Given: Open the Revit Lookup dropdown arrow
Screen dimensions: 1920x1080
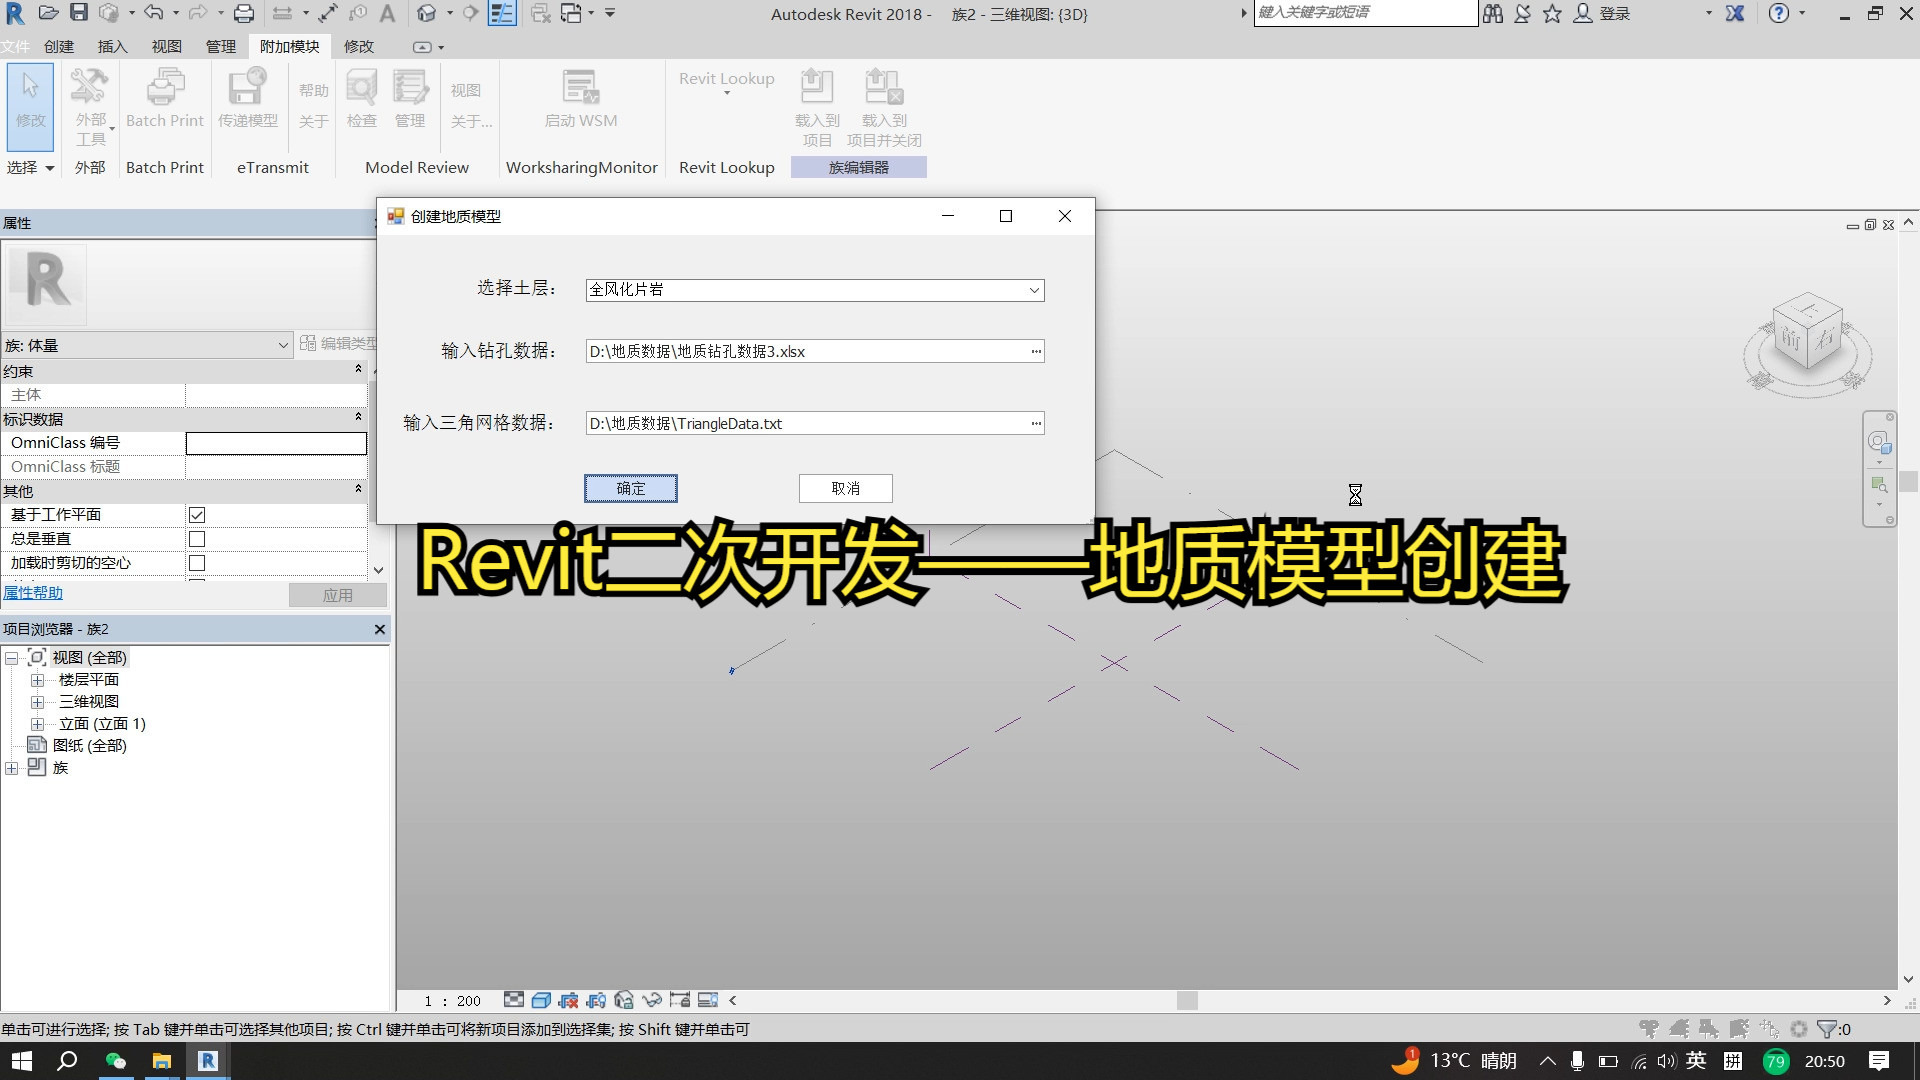Looking at the screenshot, I should [x=726, y=91].
